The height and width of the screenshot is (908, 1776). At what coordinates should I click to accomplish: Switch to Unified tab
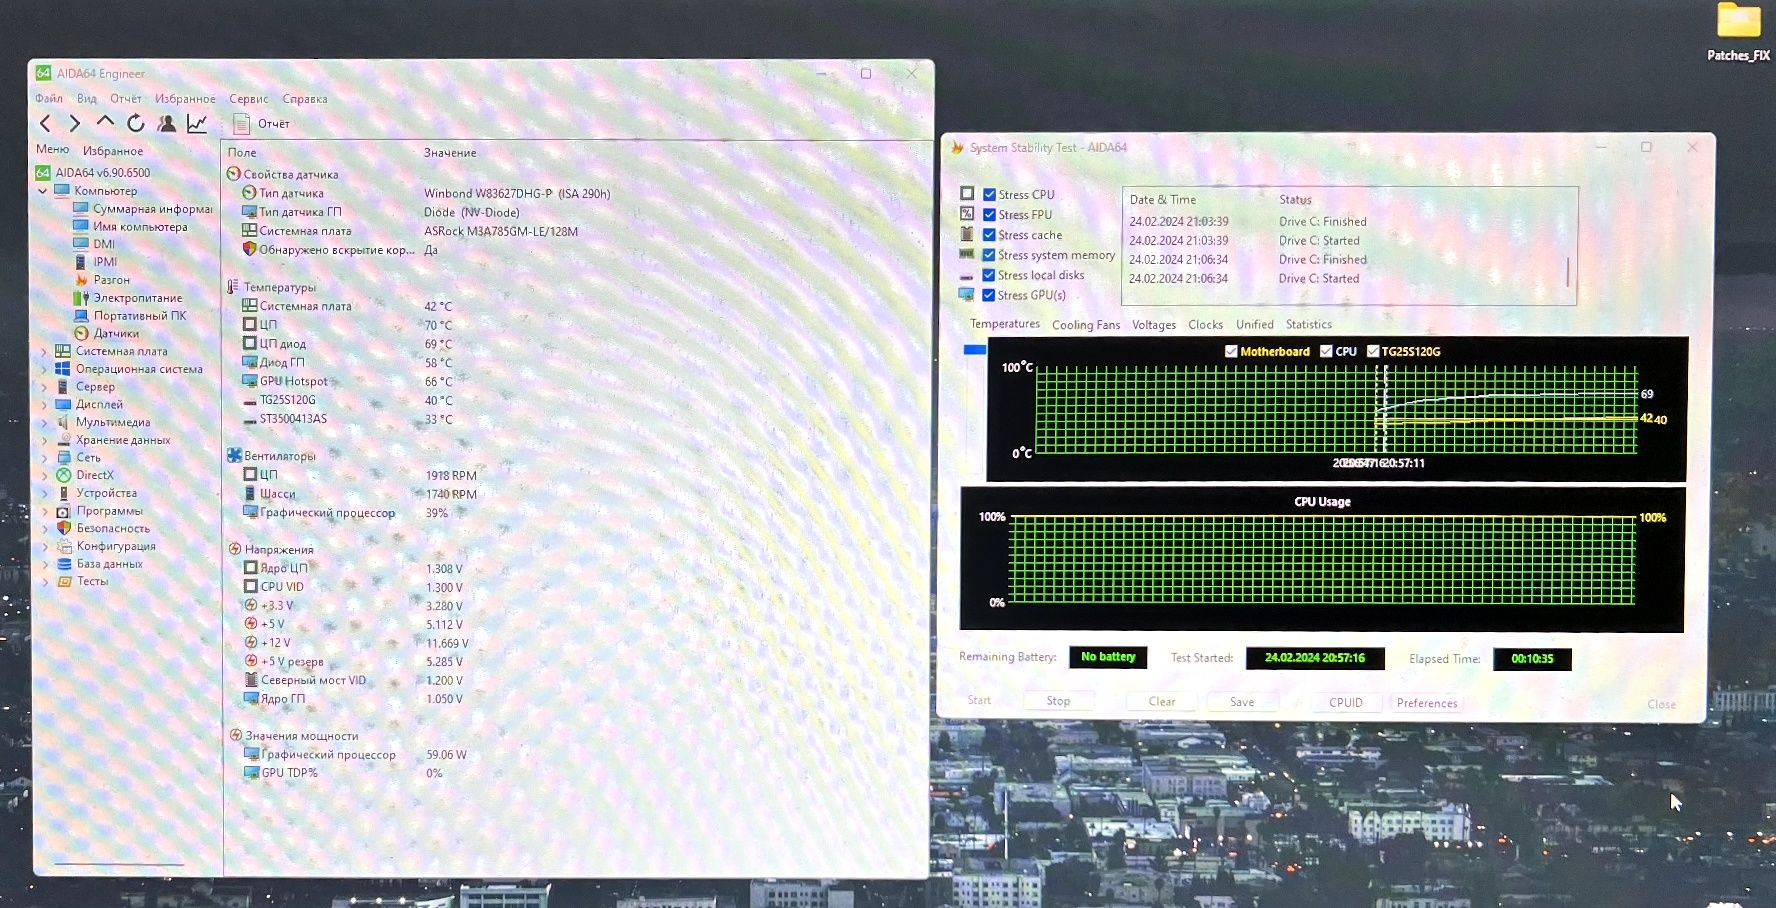[1255, 325]
